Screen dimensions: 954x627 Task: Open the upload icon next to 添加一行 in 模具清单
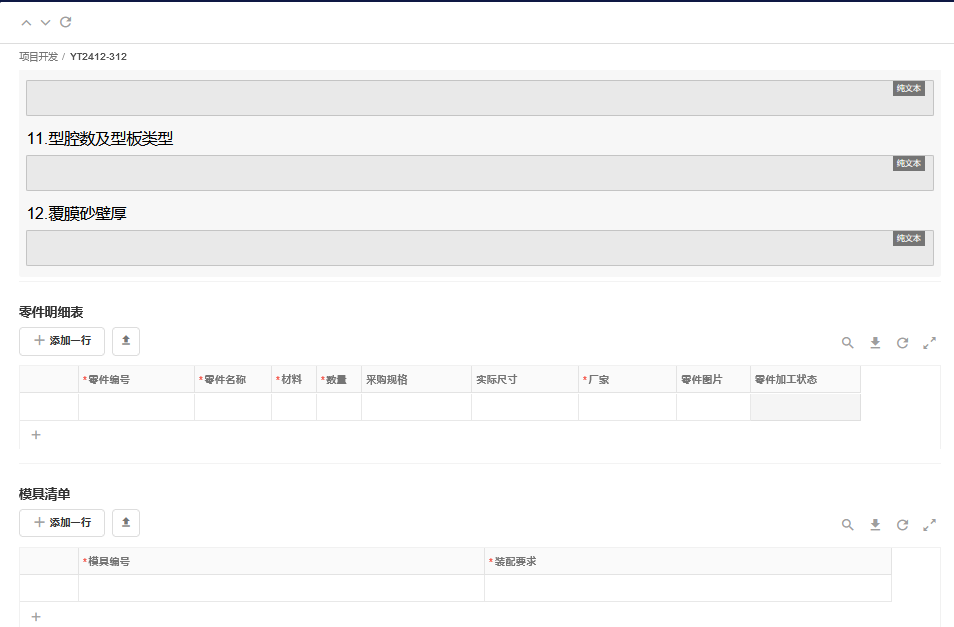pyautogui.click(x=125, y=522)
